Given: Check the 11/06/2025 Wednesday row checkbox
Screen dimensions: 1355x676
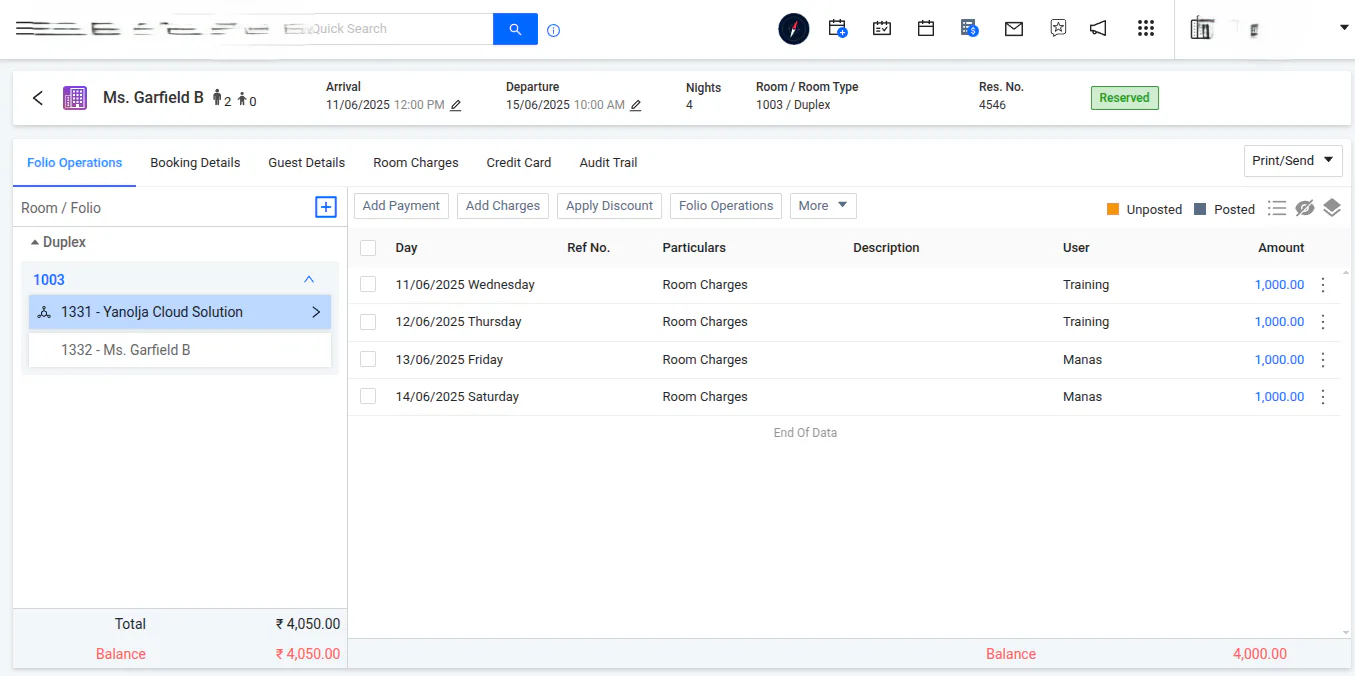Looking at the screenshot, I should [x=368, y=285].
